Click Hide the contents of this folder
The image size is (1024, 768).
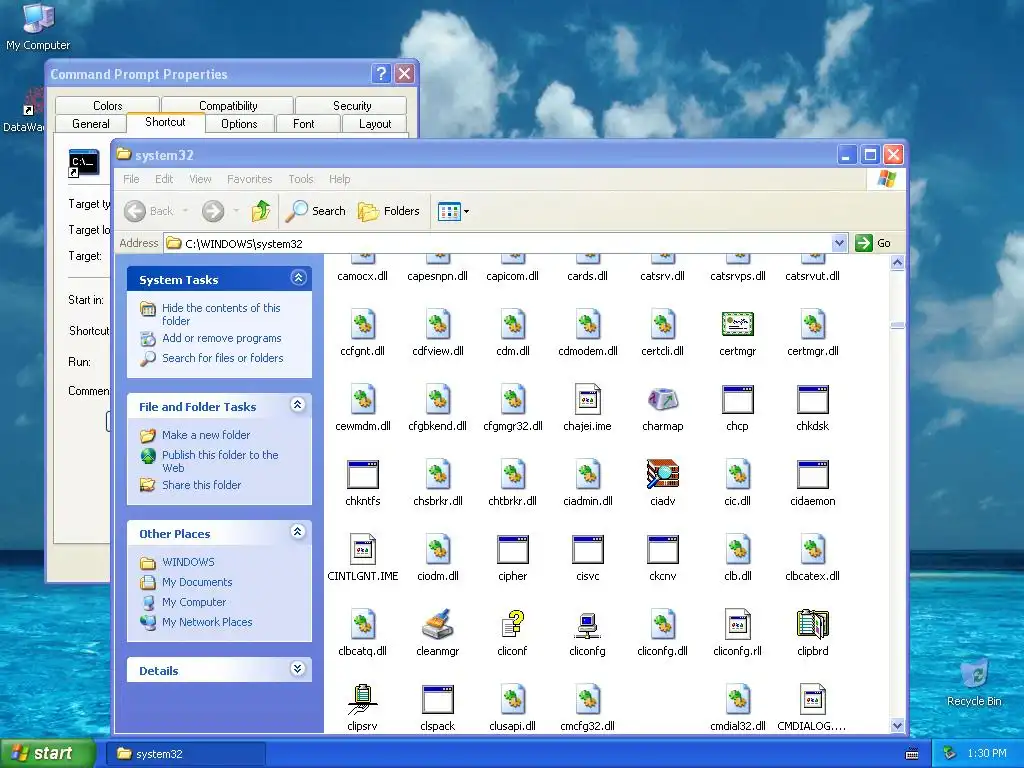[221, 314]
